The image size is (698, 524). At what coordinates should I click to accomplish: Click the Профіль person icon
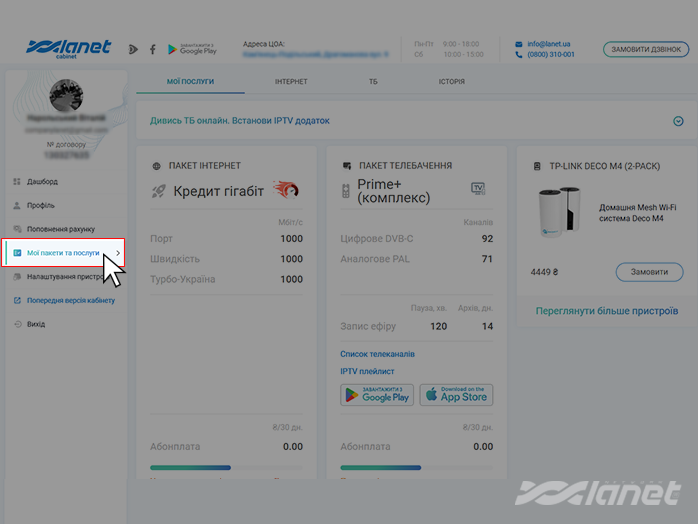pos(17,205)
